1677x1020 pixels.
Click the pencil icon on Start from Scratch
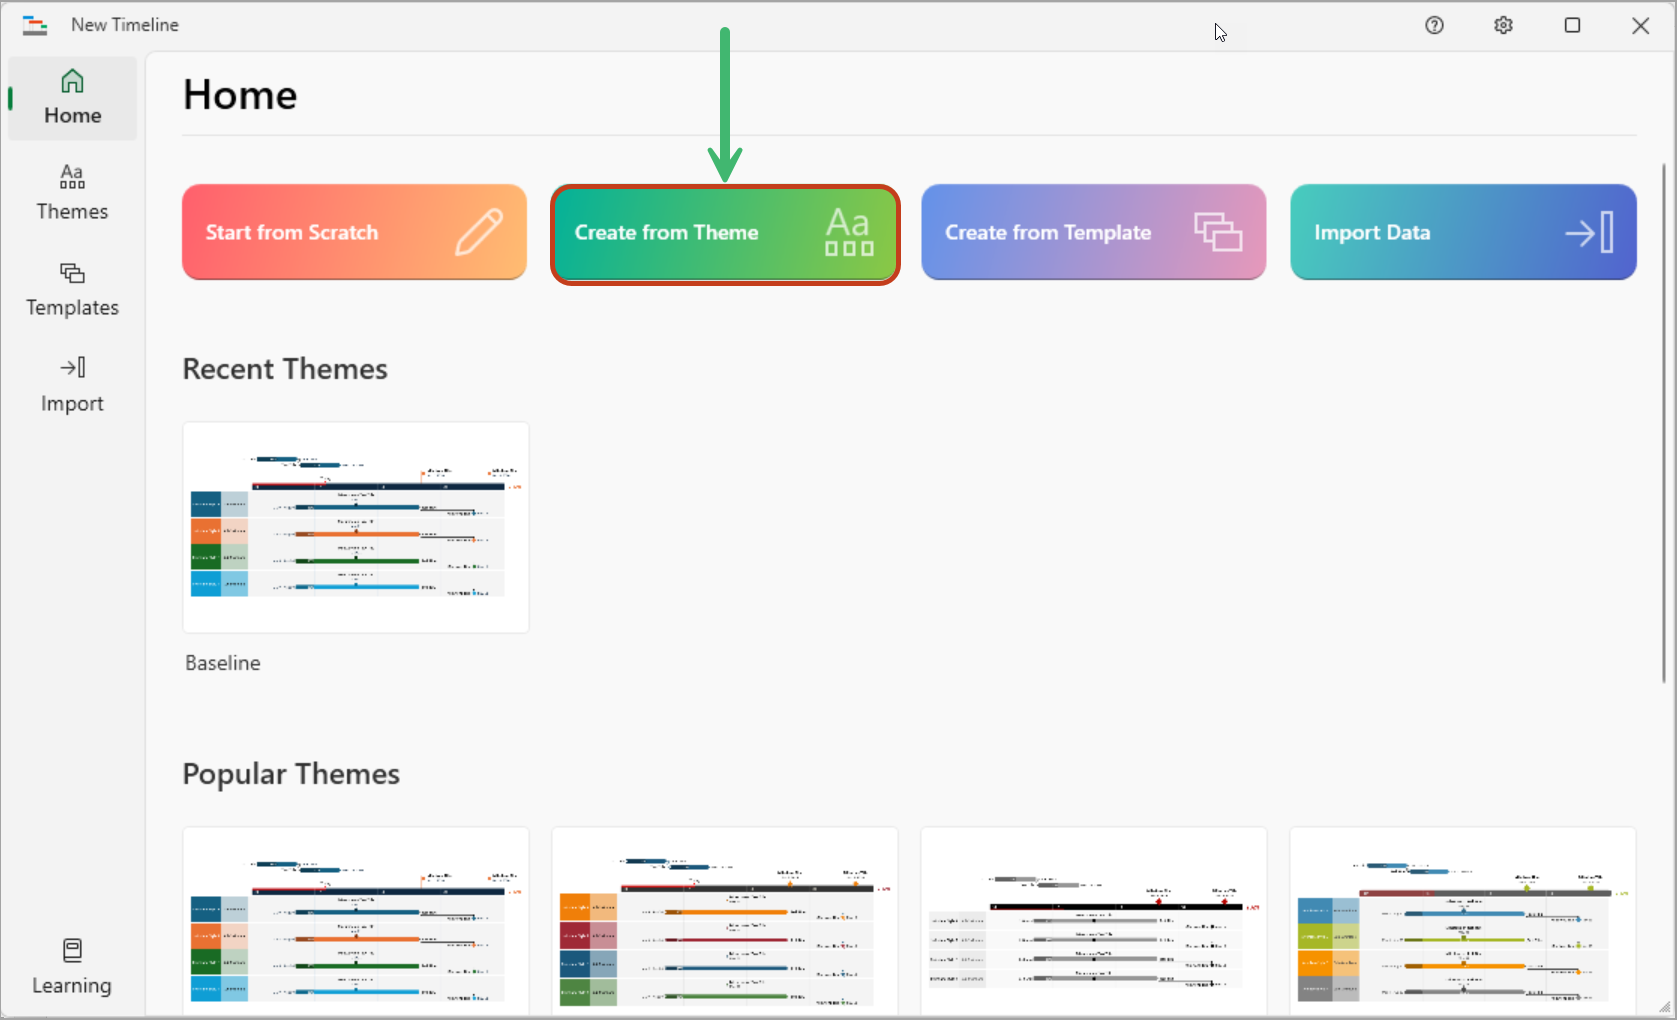(x=480, y=231)
